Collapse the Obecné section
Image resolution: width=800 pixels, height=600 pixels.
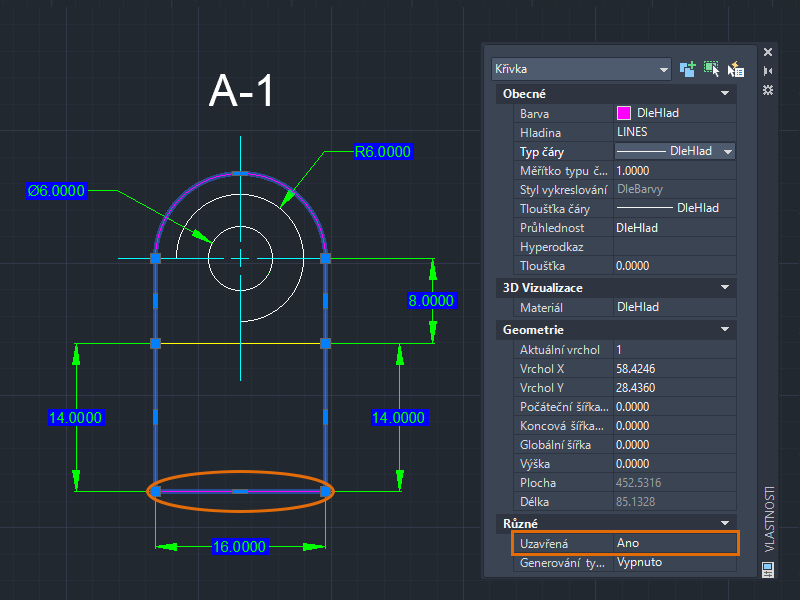(x=725, y=93)
